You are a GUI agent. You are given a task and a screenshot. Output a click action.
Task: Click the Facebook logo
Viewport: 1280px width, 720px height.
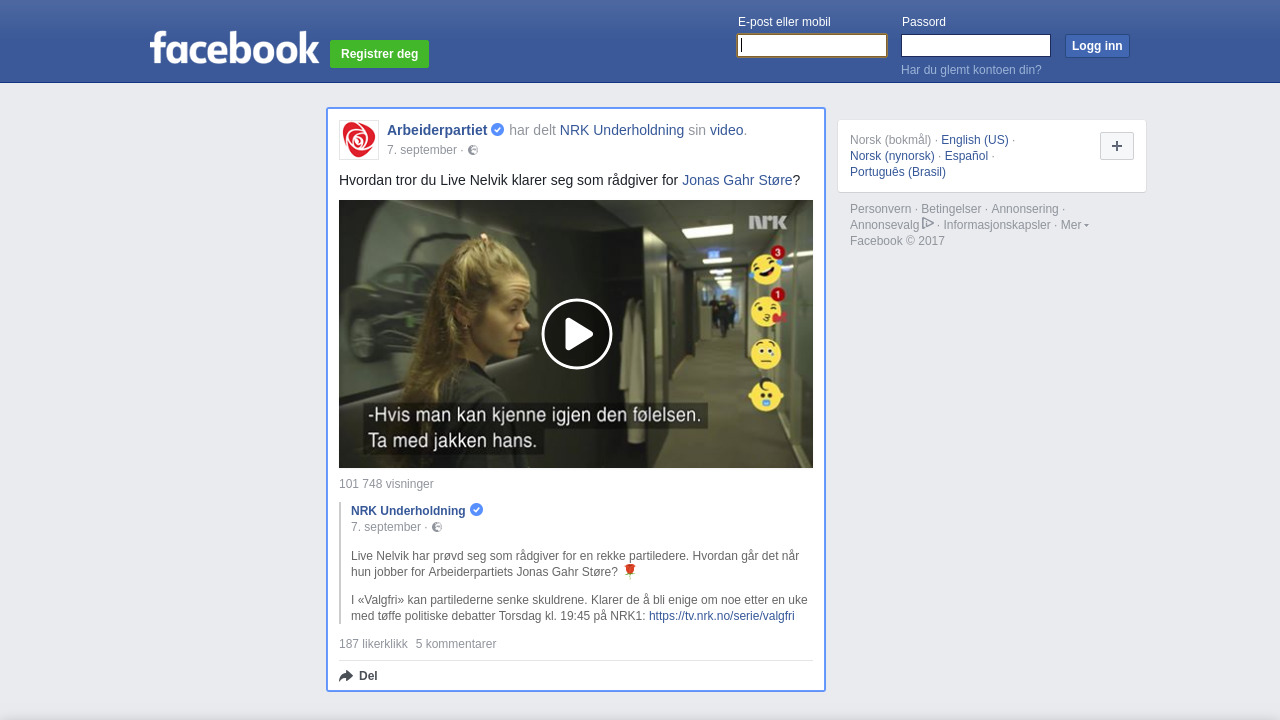pos(234,47)
